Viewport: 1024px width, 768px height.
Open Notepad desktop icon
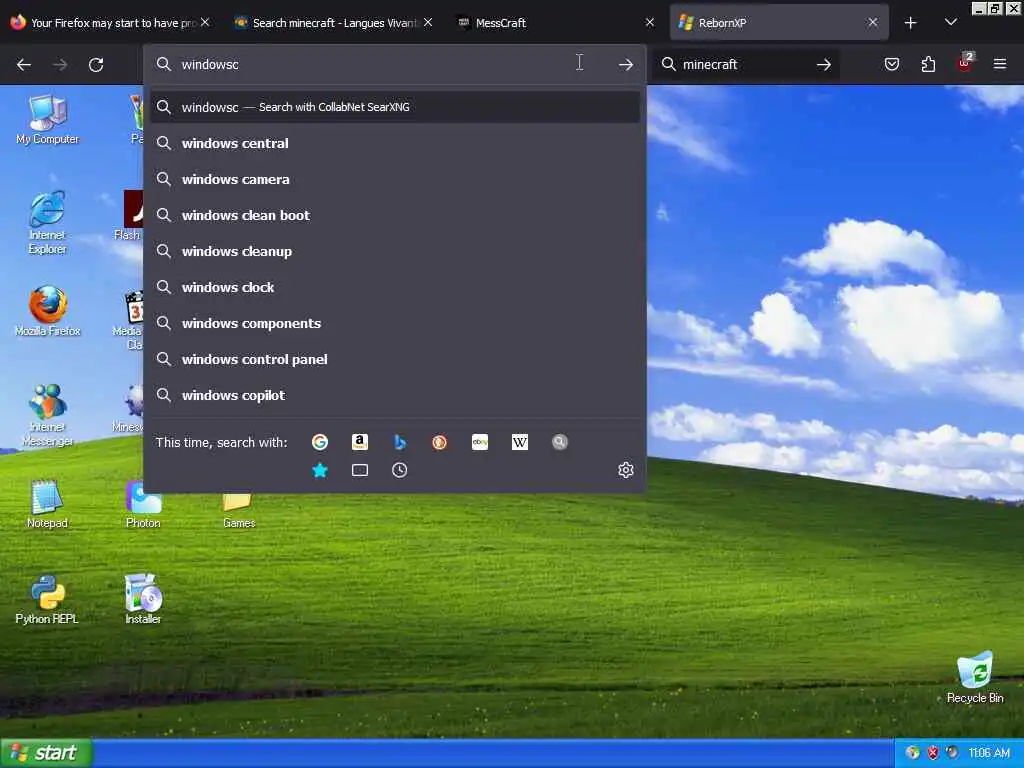coord(47,504)
